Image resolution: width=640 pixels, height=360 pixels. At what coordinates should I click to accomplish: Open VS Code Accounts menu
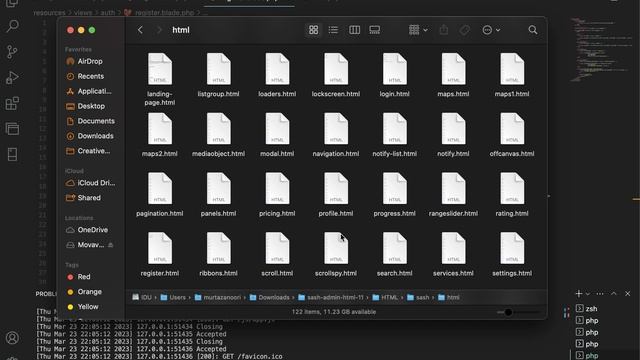coord(12,338)
